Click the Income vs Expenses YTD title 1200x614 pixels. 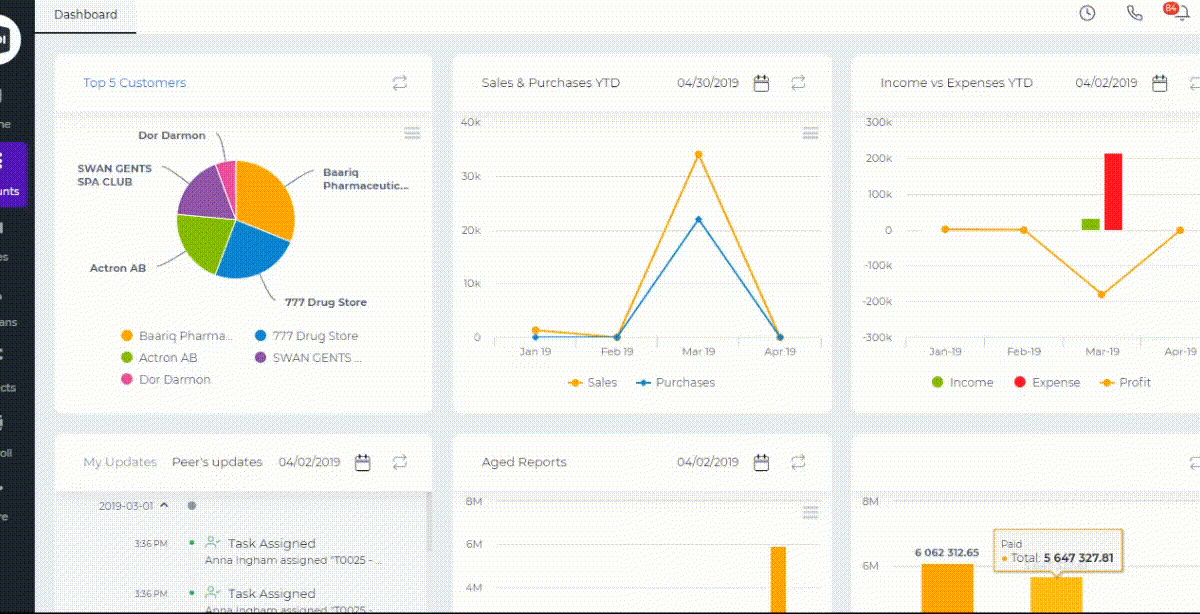[x=956, y=83]
